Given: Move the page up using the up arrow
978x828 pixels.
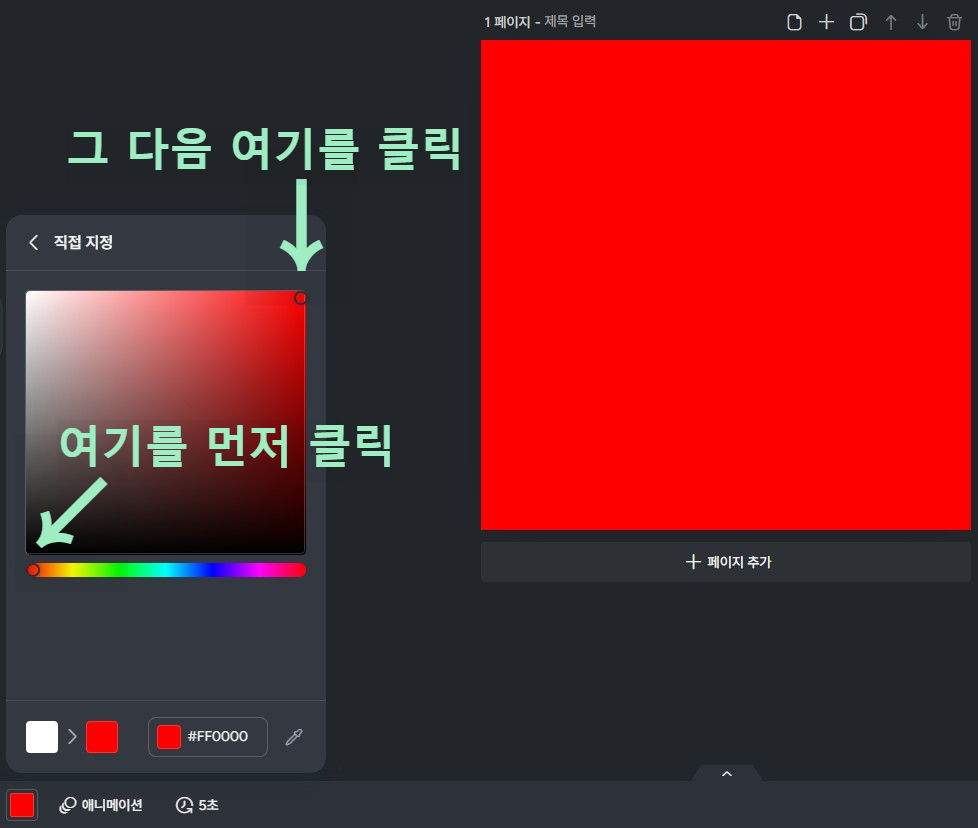Looking at the screenshot, I should 890,21.
